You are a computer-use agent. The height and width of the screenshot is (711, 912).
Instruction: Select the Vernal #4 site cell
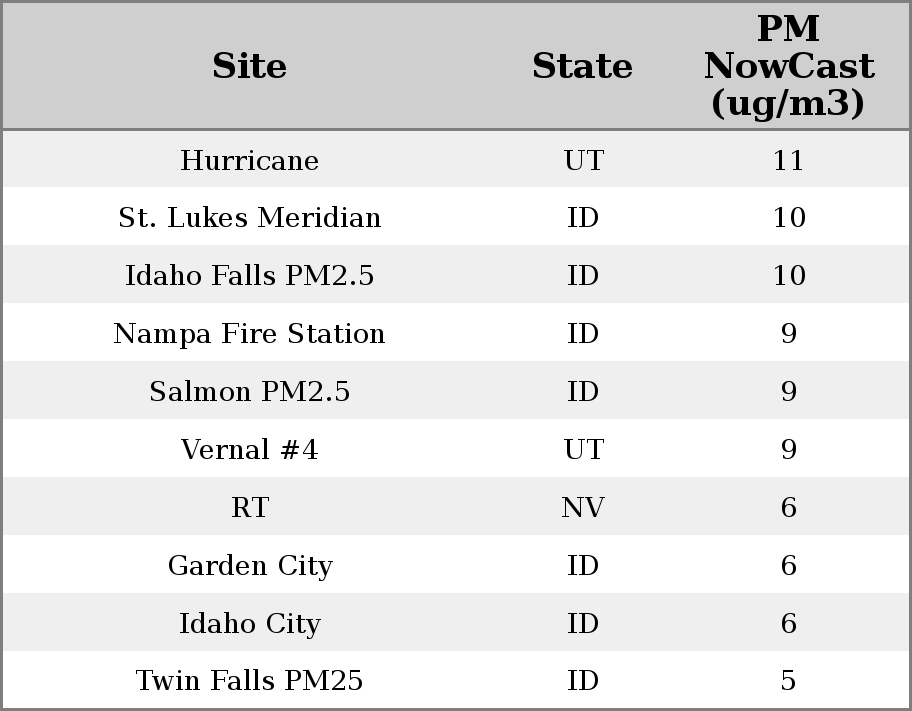(250, 450)
